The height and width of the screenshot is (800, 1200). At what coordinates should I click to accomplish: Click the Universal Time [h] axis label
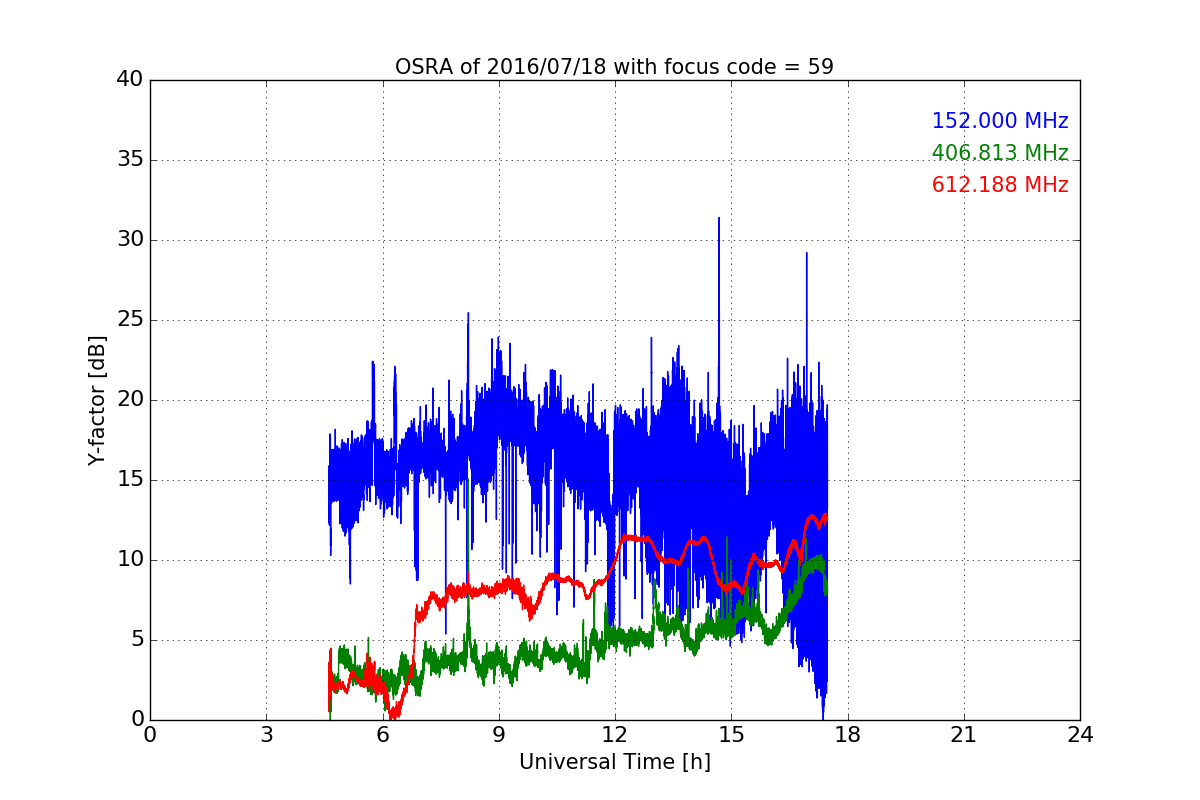click(x=614, y=762)
